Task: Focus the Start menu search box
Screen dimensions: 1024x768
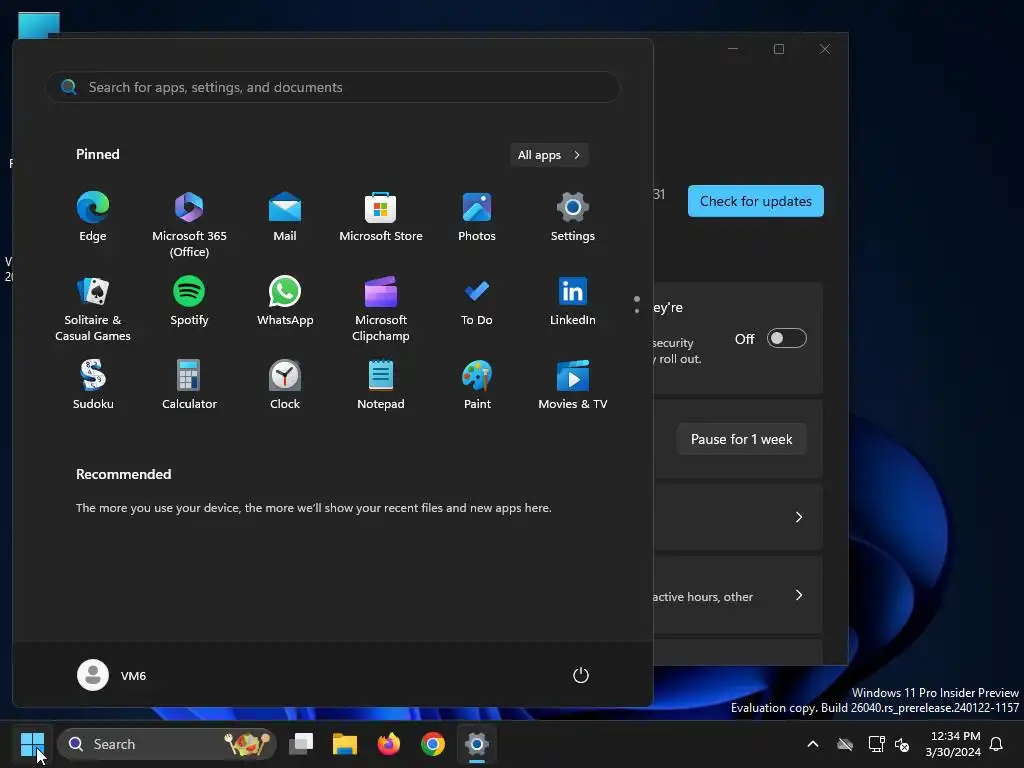Action: [333, 87]
